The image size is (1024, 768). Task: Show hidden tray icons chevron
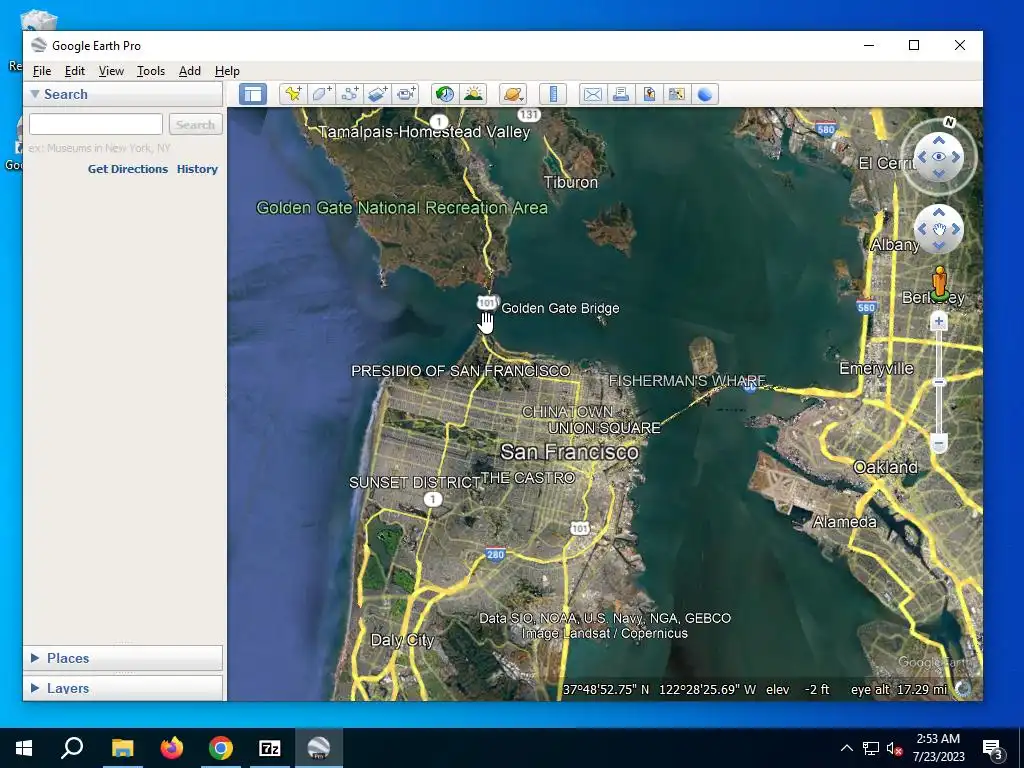click(846, 748)
